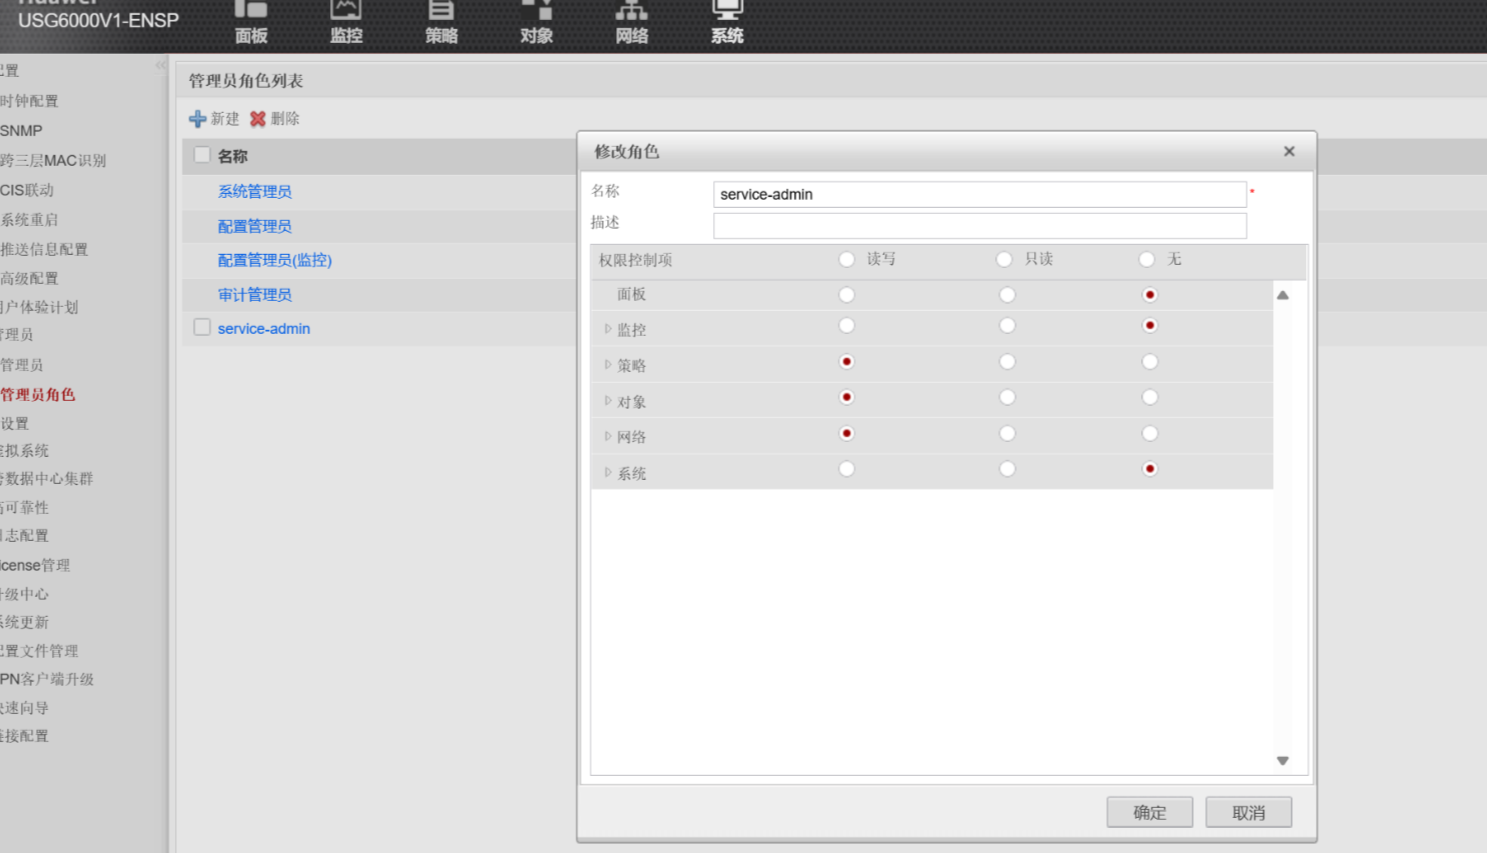The image size is (1487, 853).
Task: Open the 系统 system tab icon
Action: (727, 10)
